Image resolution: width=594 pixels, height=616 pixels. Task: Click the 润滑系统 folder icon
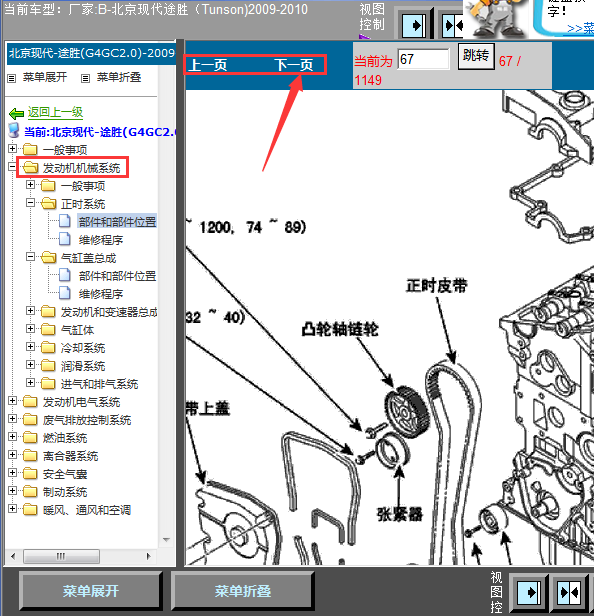48,365
